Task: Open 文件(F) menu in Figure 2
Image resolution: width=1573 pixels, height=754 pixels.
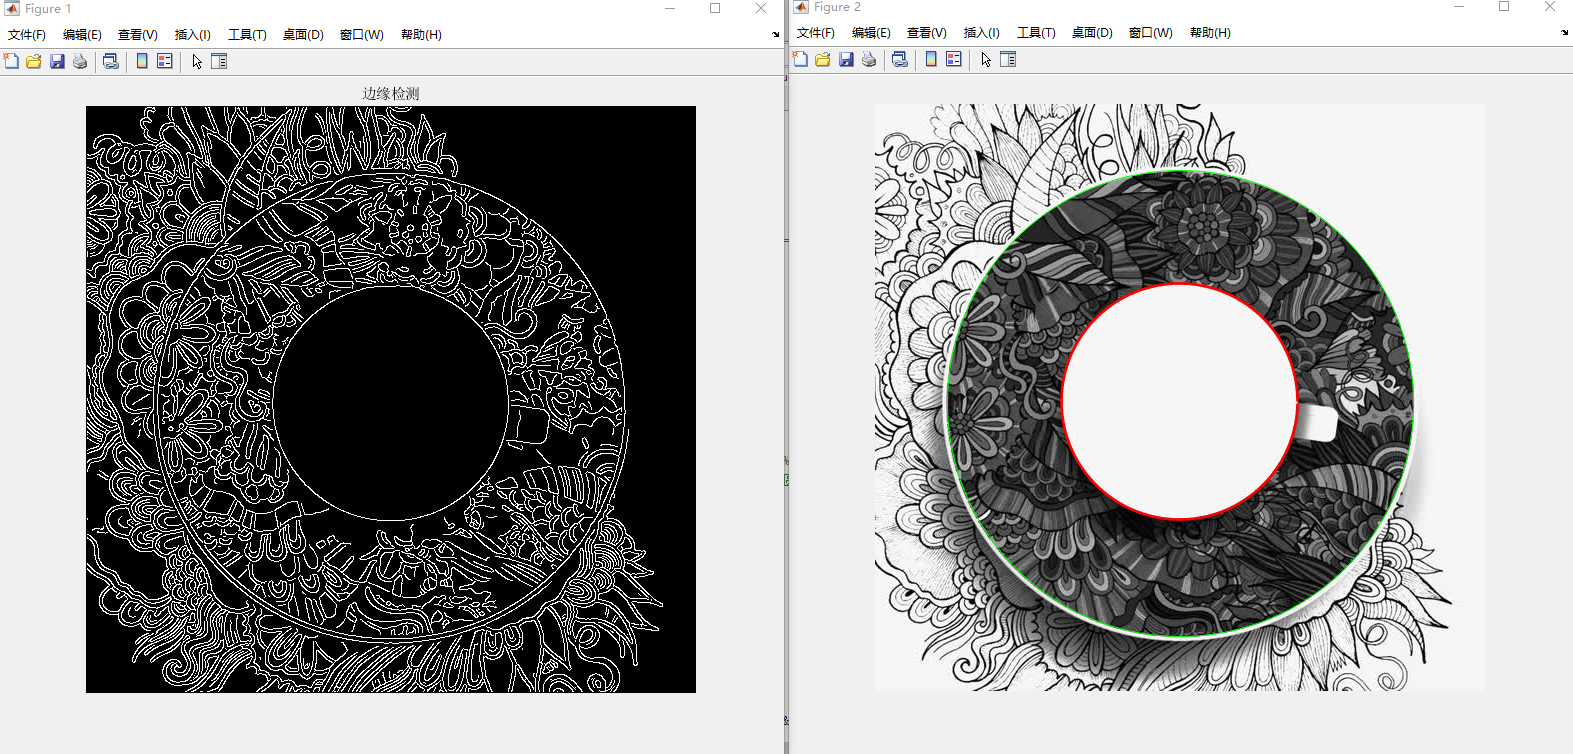Action: pyautogui.click(x=816, y=33)
